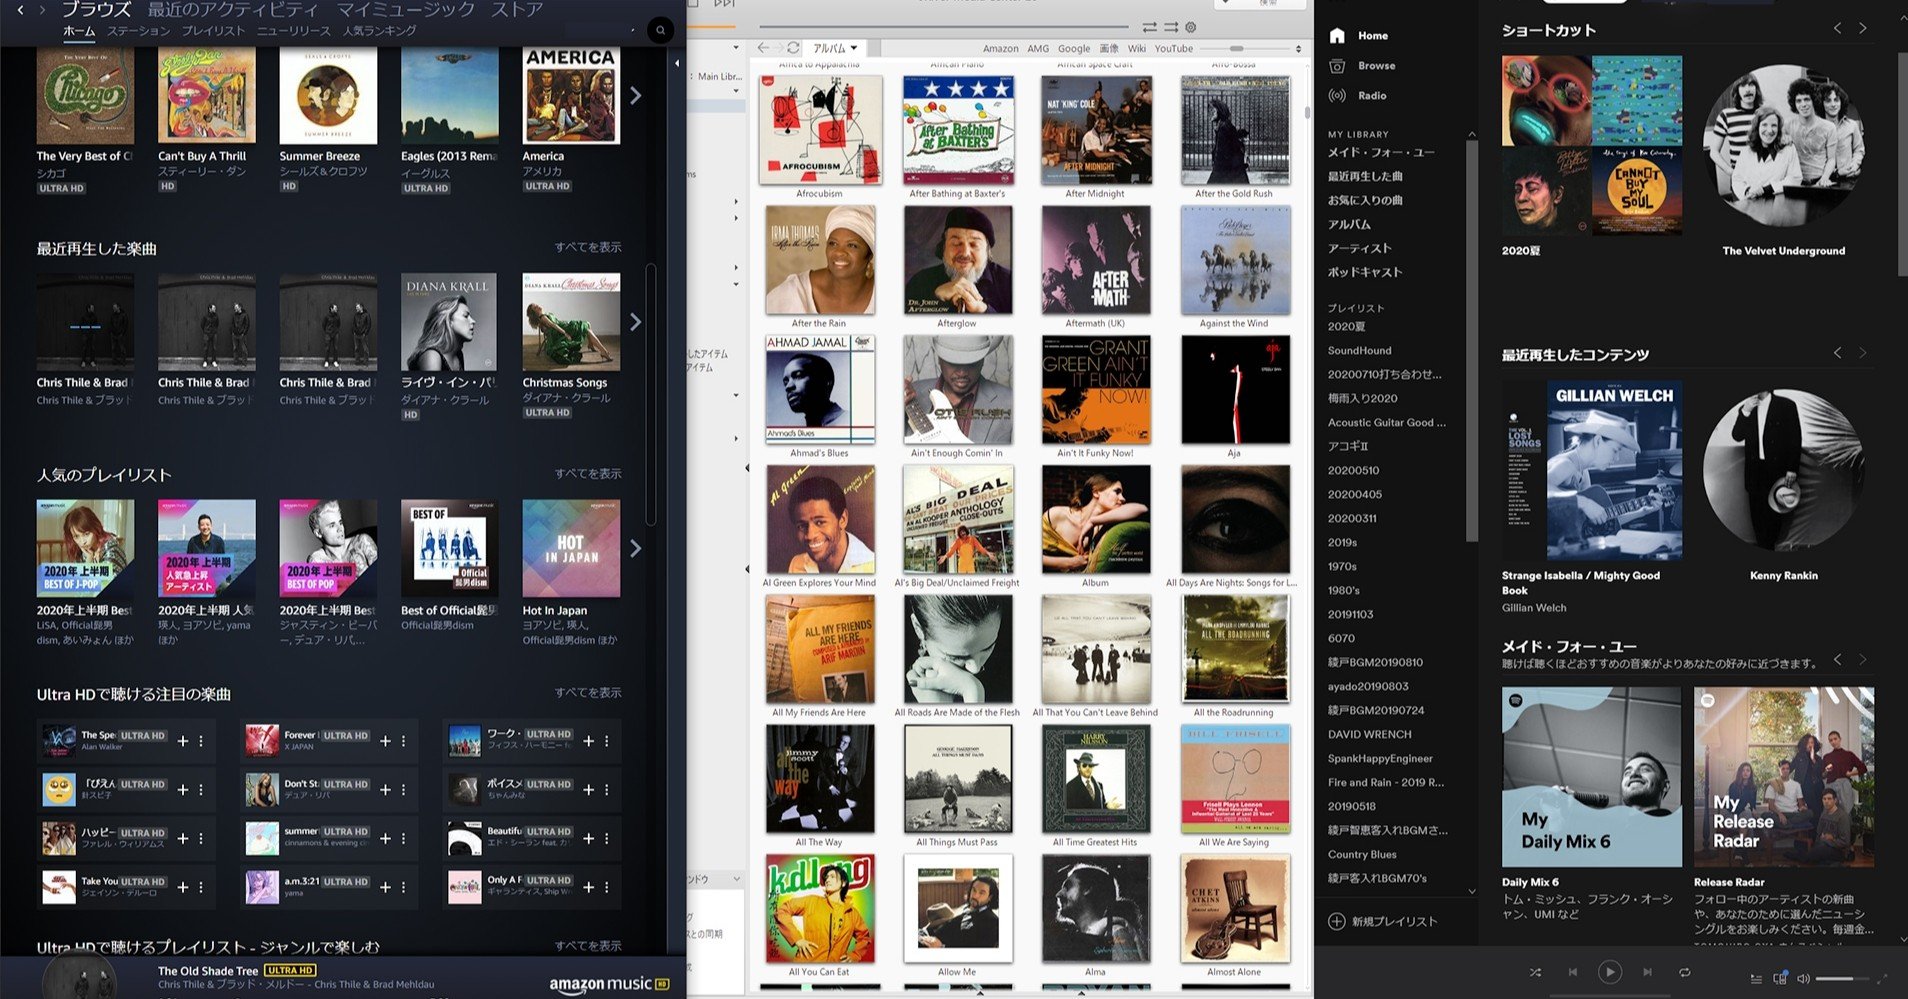Open Spotify connect-to-device menu
Screen dimensions: 1908x999
(1780, 978)
